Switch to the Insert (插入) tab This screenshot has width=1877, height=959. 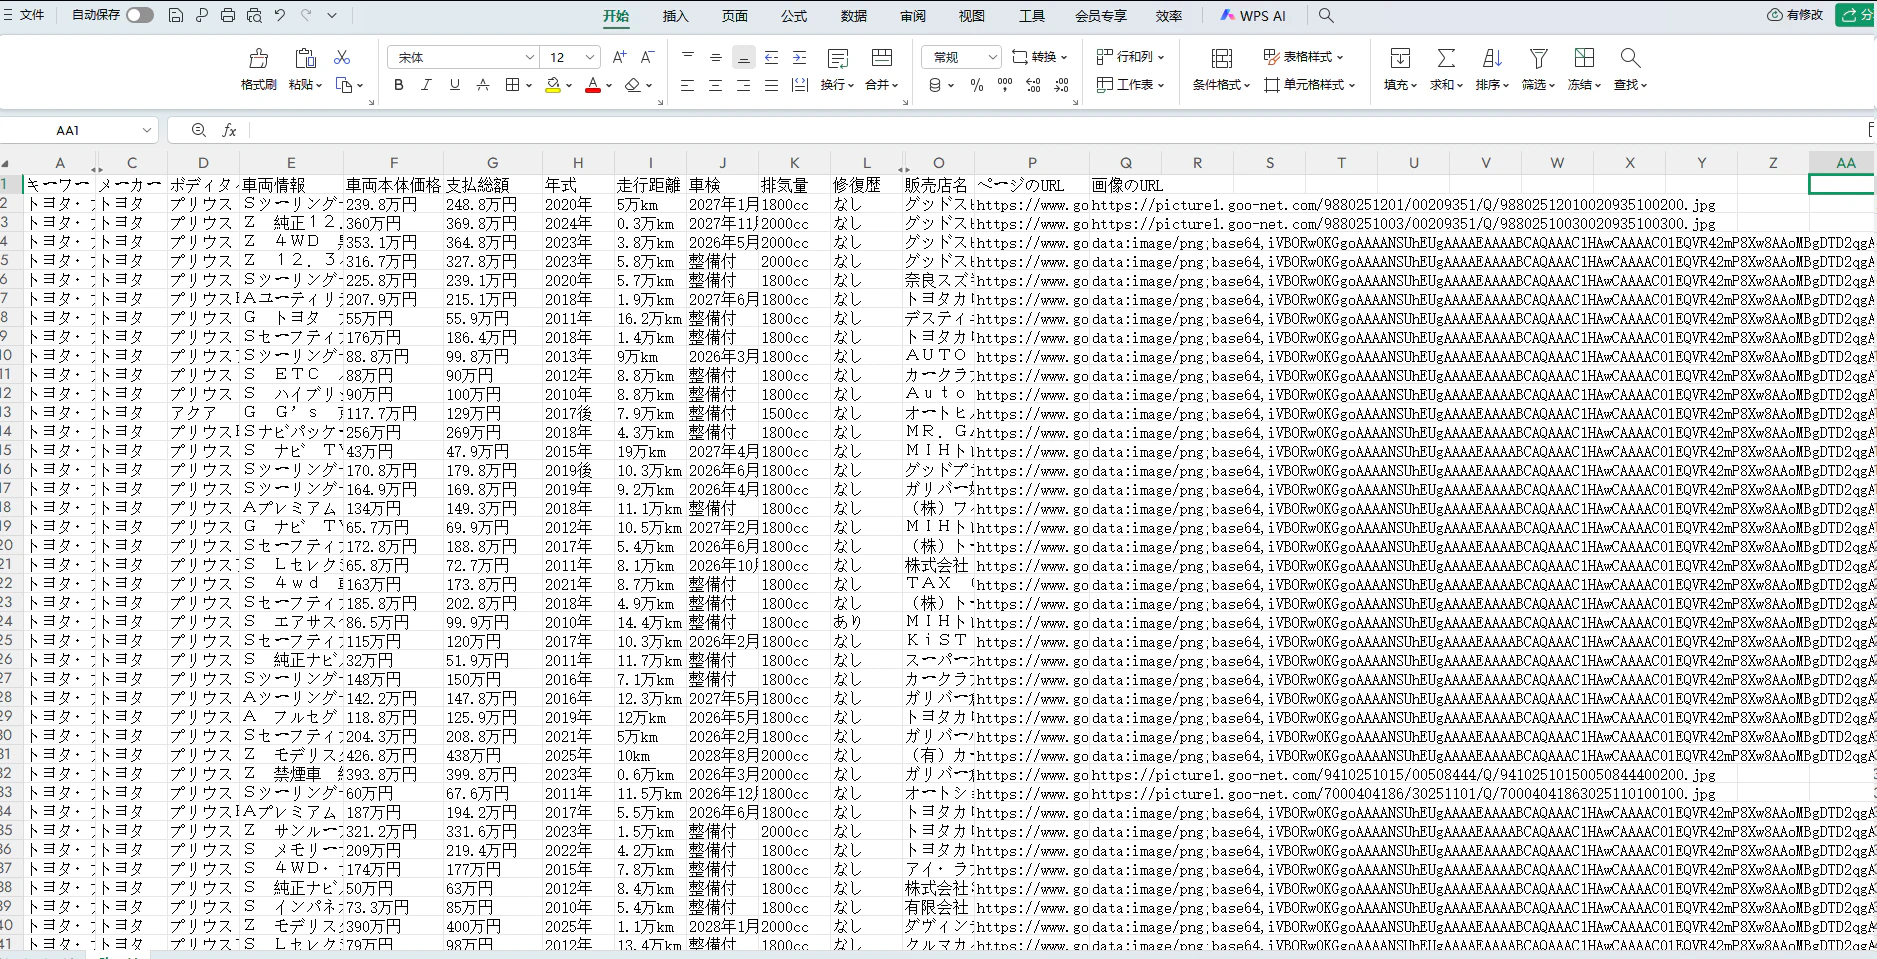(676, 16)
